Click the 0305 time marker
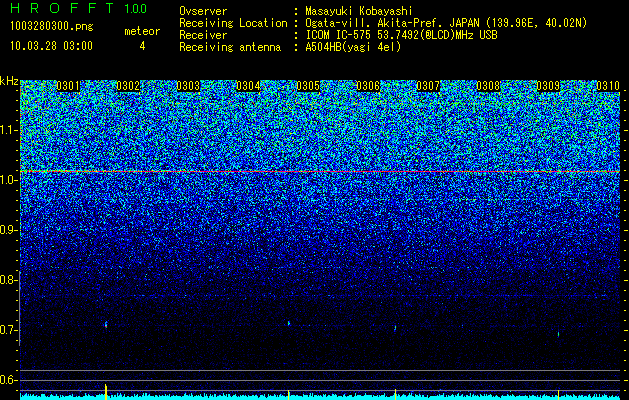Viewport: 629px width, 400px height. pos(308,86)
